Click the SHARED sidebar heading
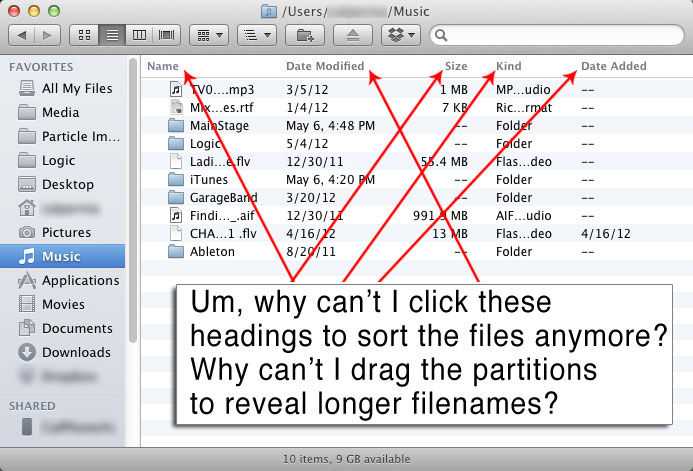693x471 pixels. (x=32, y=406)
